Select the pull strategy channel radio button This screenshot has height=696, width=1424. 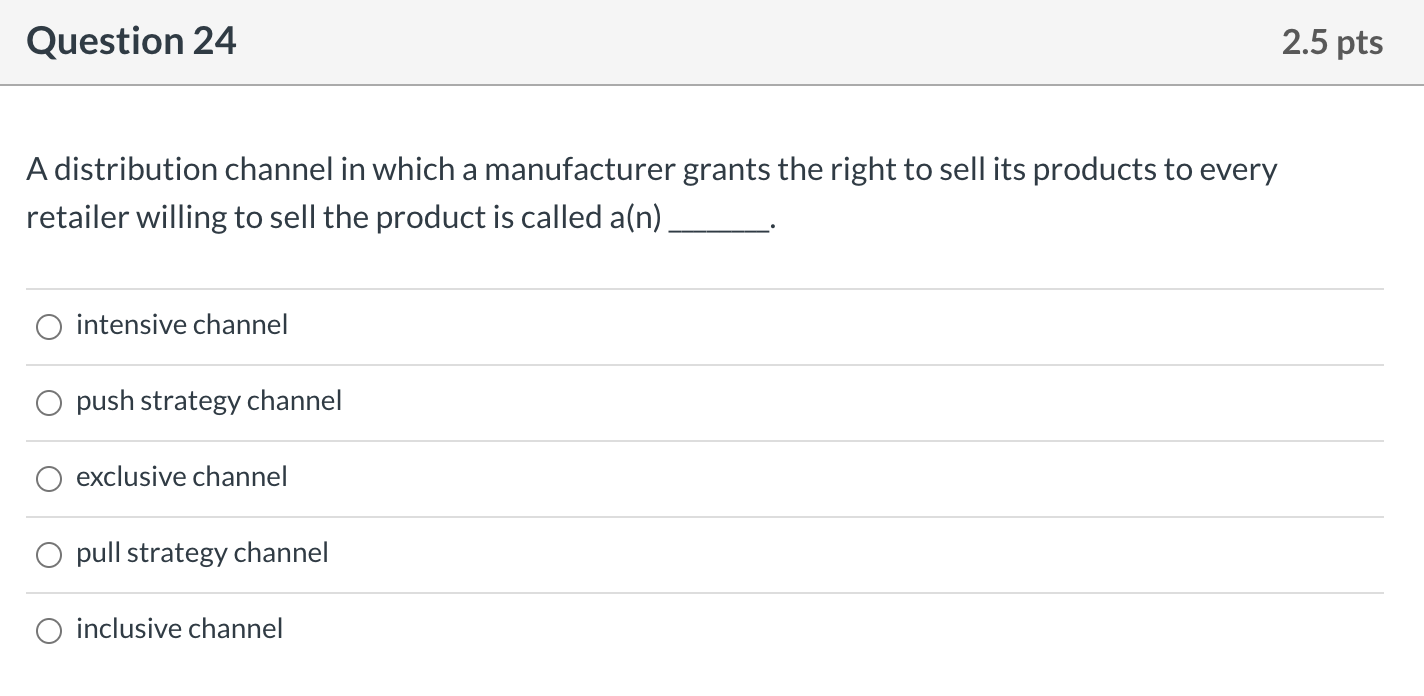[48, 554]
